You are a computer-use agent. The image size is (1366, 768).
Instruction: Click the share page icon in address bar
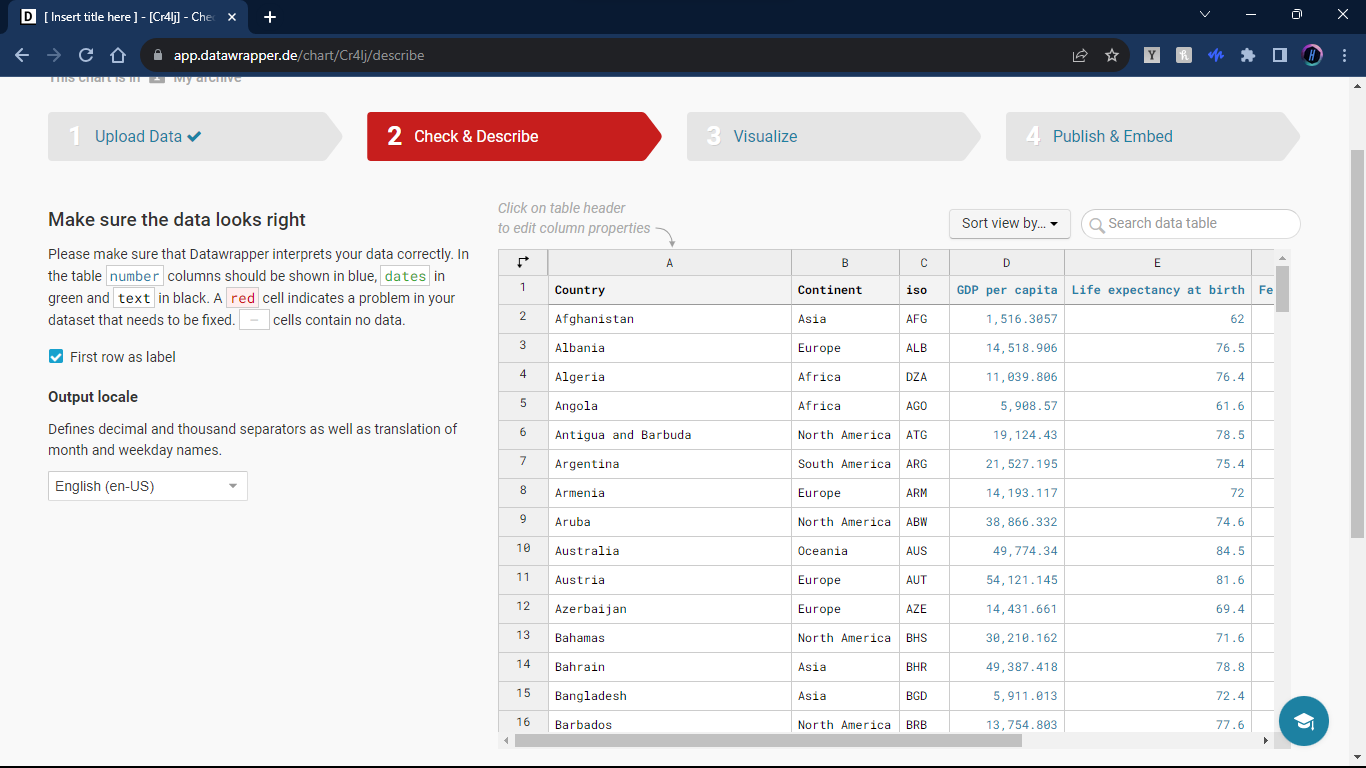coord(1080,55)
